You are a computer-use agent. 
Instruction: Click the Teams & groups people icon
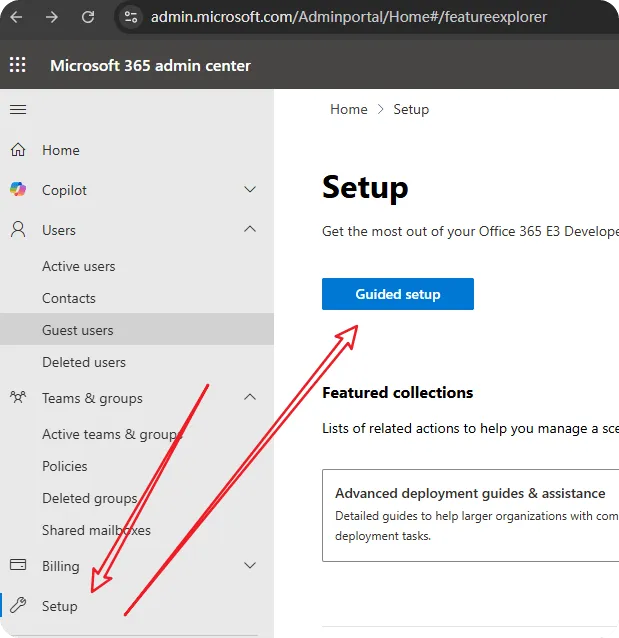tap(18, 397)
